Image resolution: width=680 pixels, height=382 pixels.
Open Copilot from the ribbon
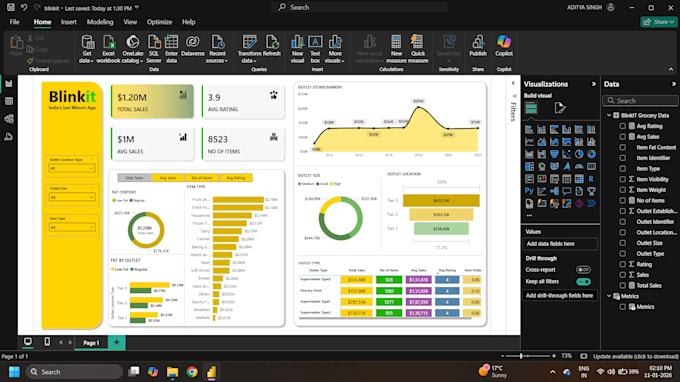[x=504, y=46]
